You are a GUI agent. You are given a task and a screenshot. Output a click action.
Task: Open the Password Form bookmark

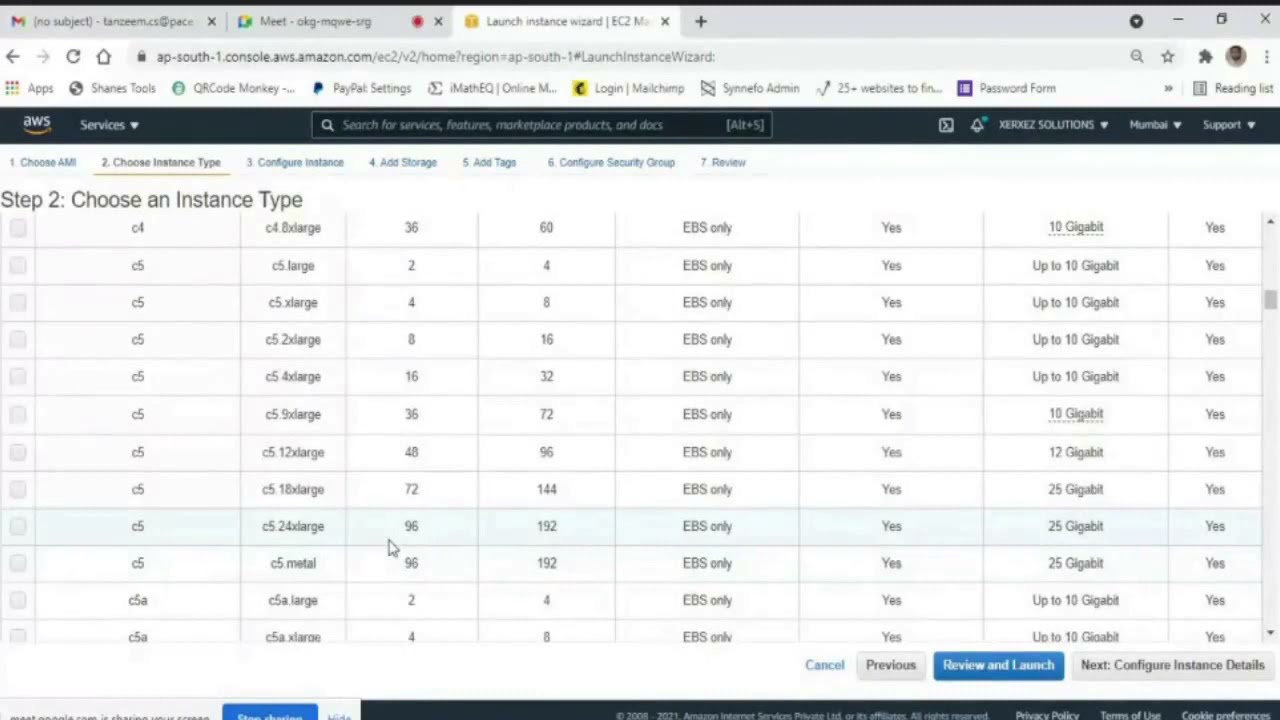point(1007,88)
